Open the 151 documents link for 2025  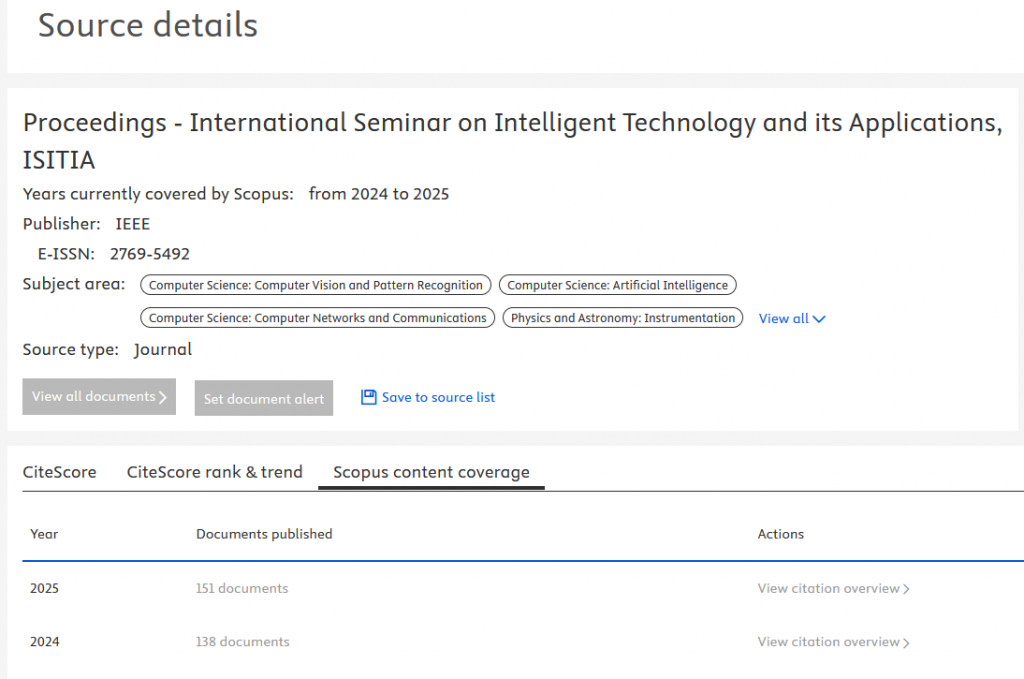pyautogui.click(x=242, y=588)
